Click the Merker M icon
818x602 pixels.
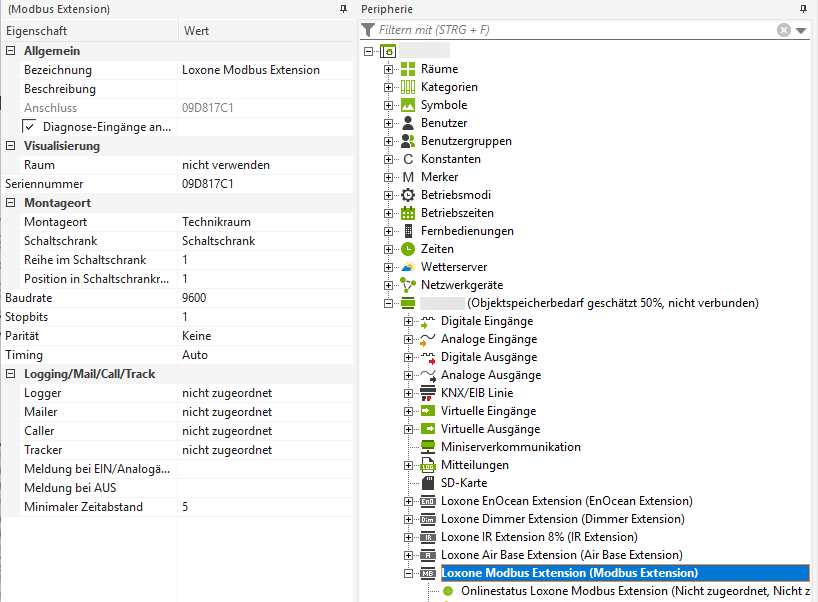tap(408, 177)
